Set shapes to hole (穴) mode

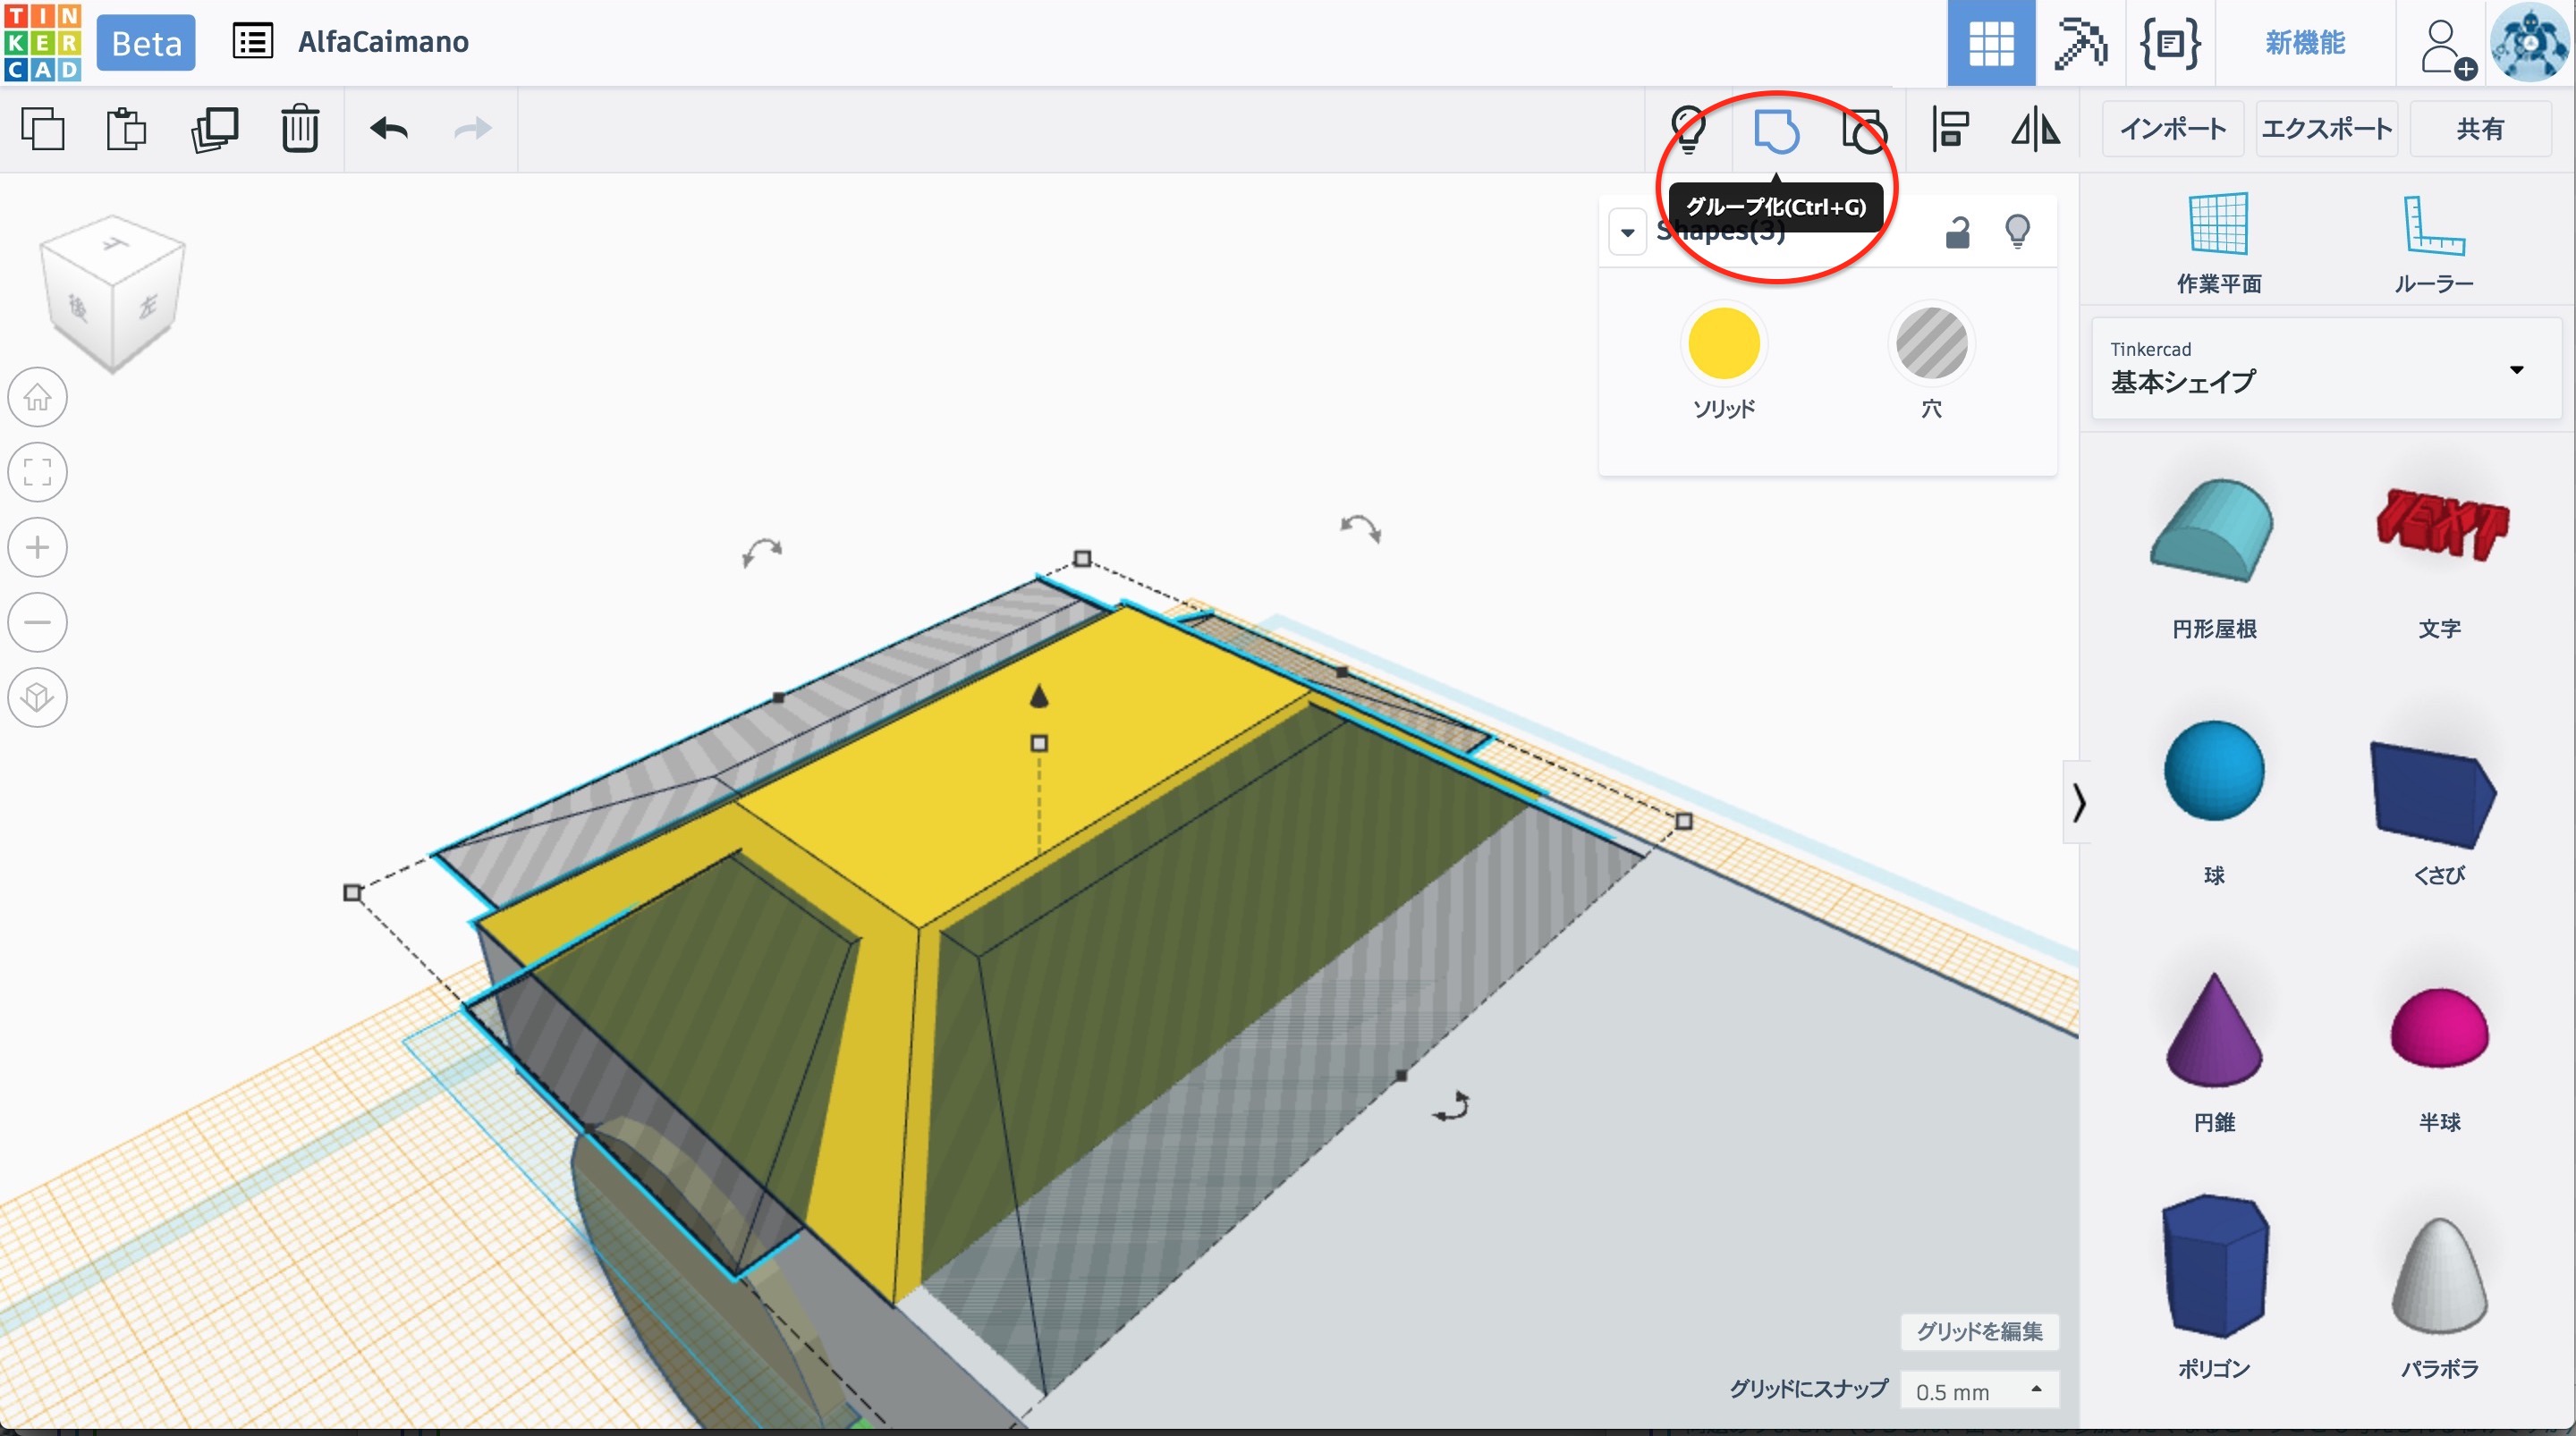click(x=1931, y=345)
